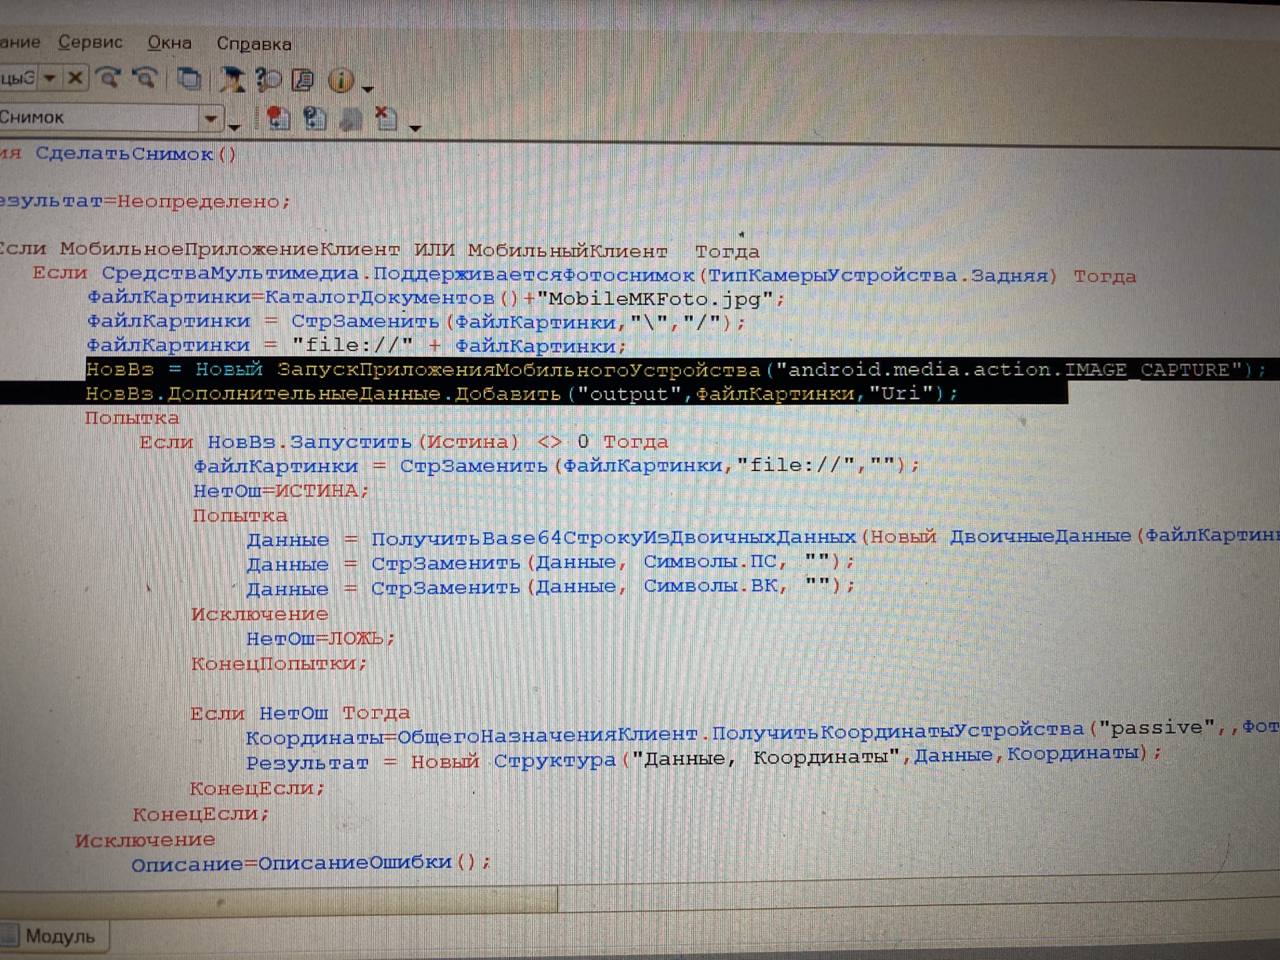Viewport: 1280px width, 960px height.
Task: Click the Снимок procedure list field
Action: 100,118
